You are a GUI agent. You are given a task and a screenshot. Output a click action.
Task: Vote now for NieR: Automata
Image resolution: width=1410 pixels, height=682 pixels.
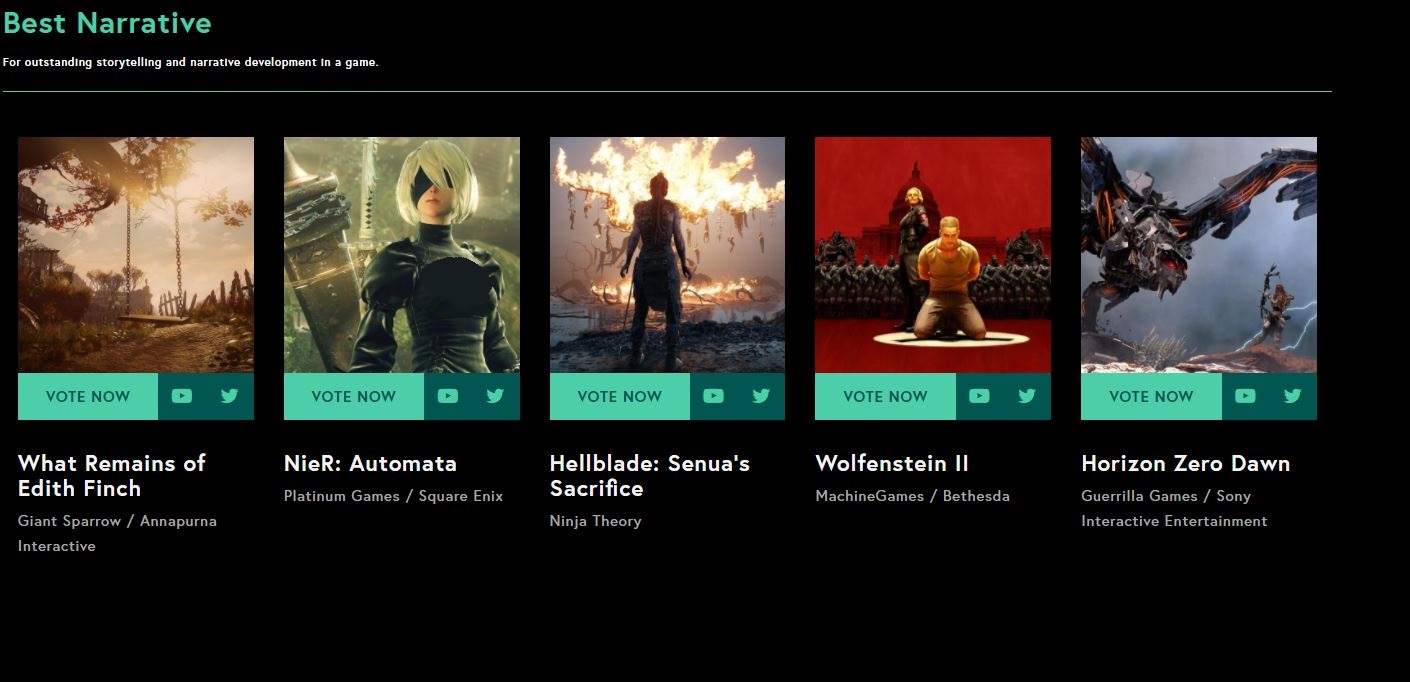(x=354, y=396)
